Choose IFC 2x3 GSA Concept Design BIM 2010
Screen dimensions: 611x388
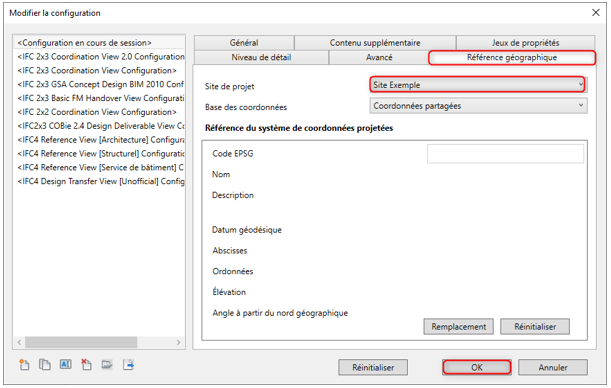coord(99,84)
